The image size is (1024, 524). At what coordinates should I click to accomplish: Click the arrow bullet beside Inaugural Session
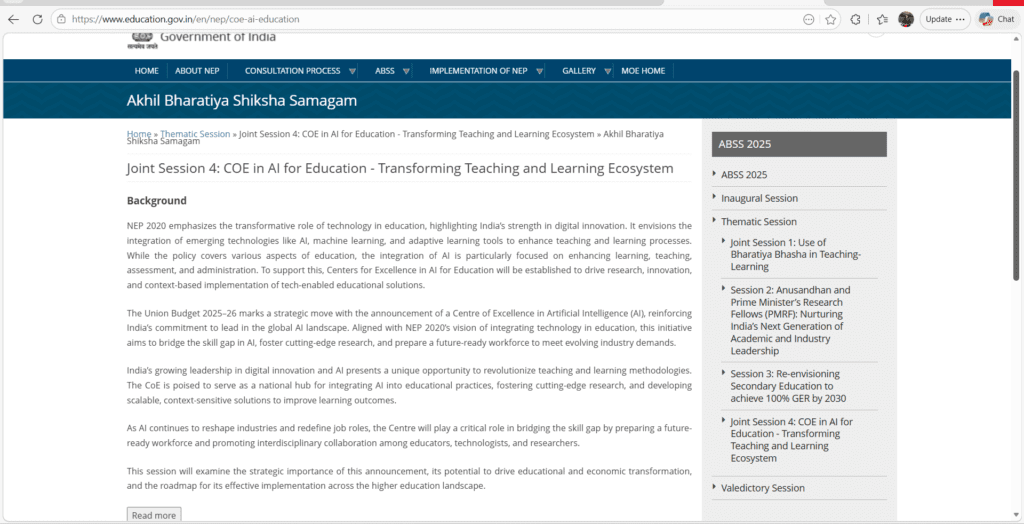click(x=714, y=197)
